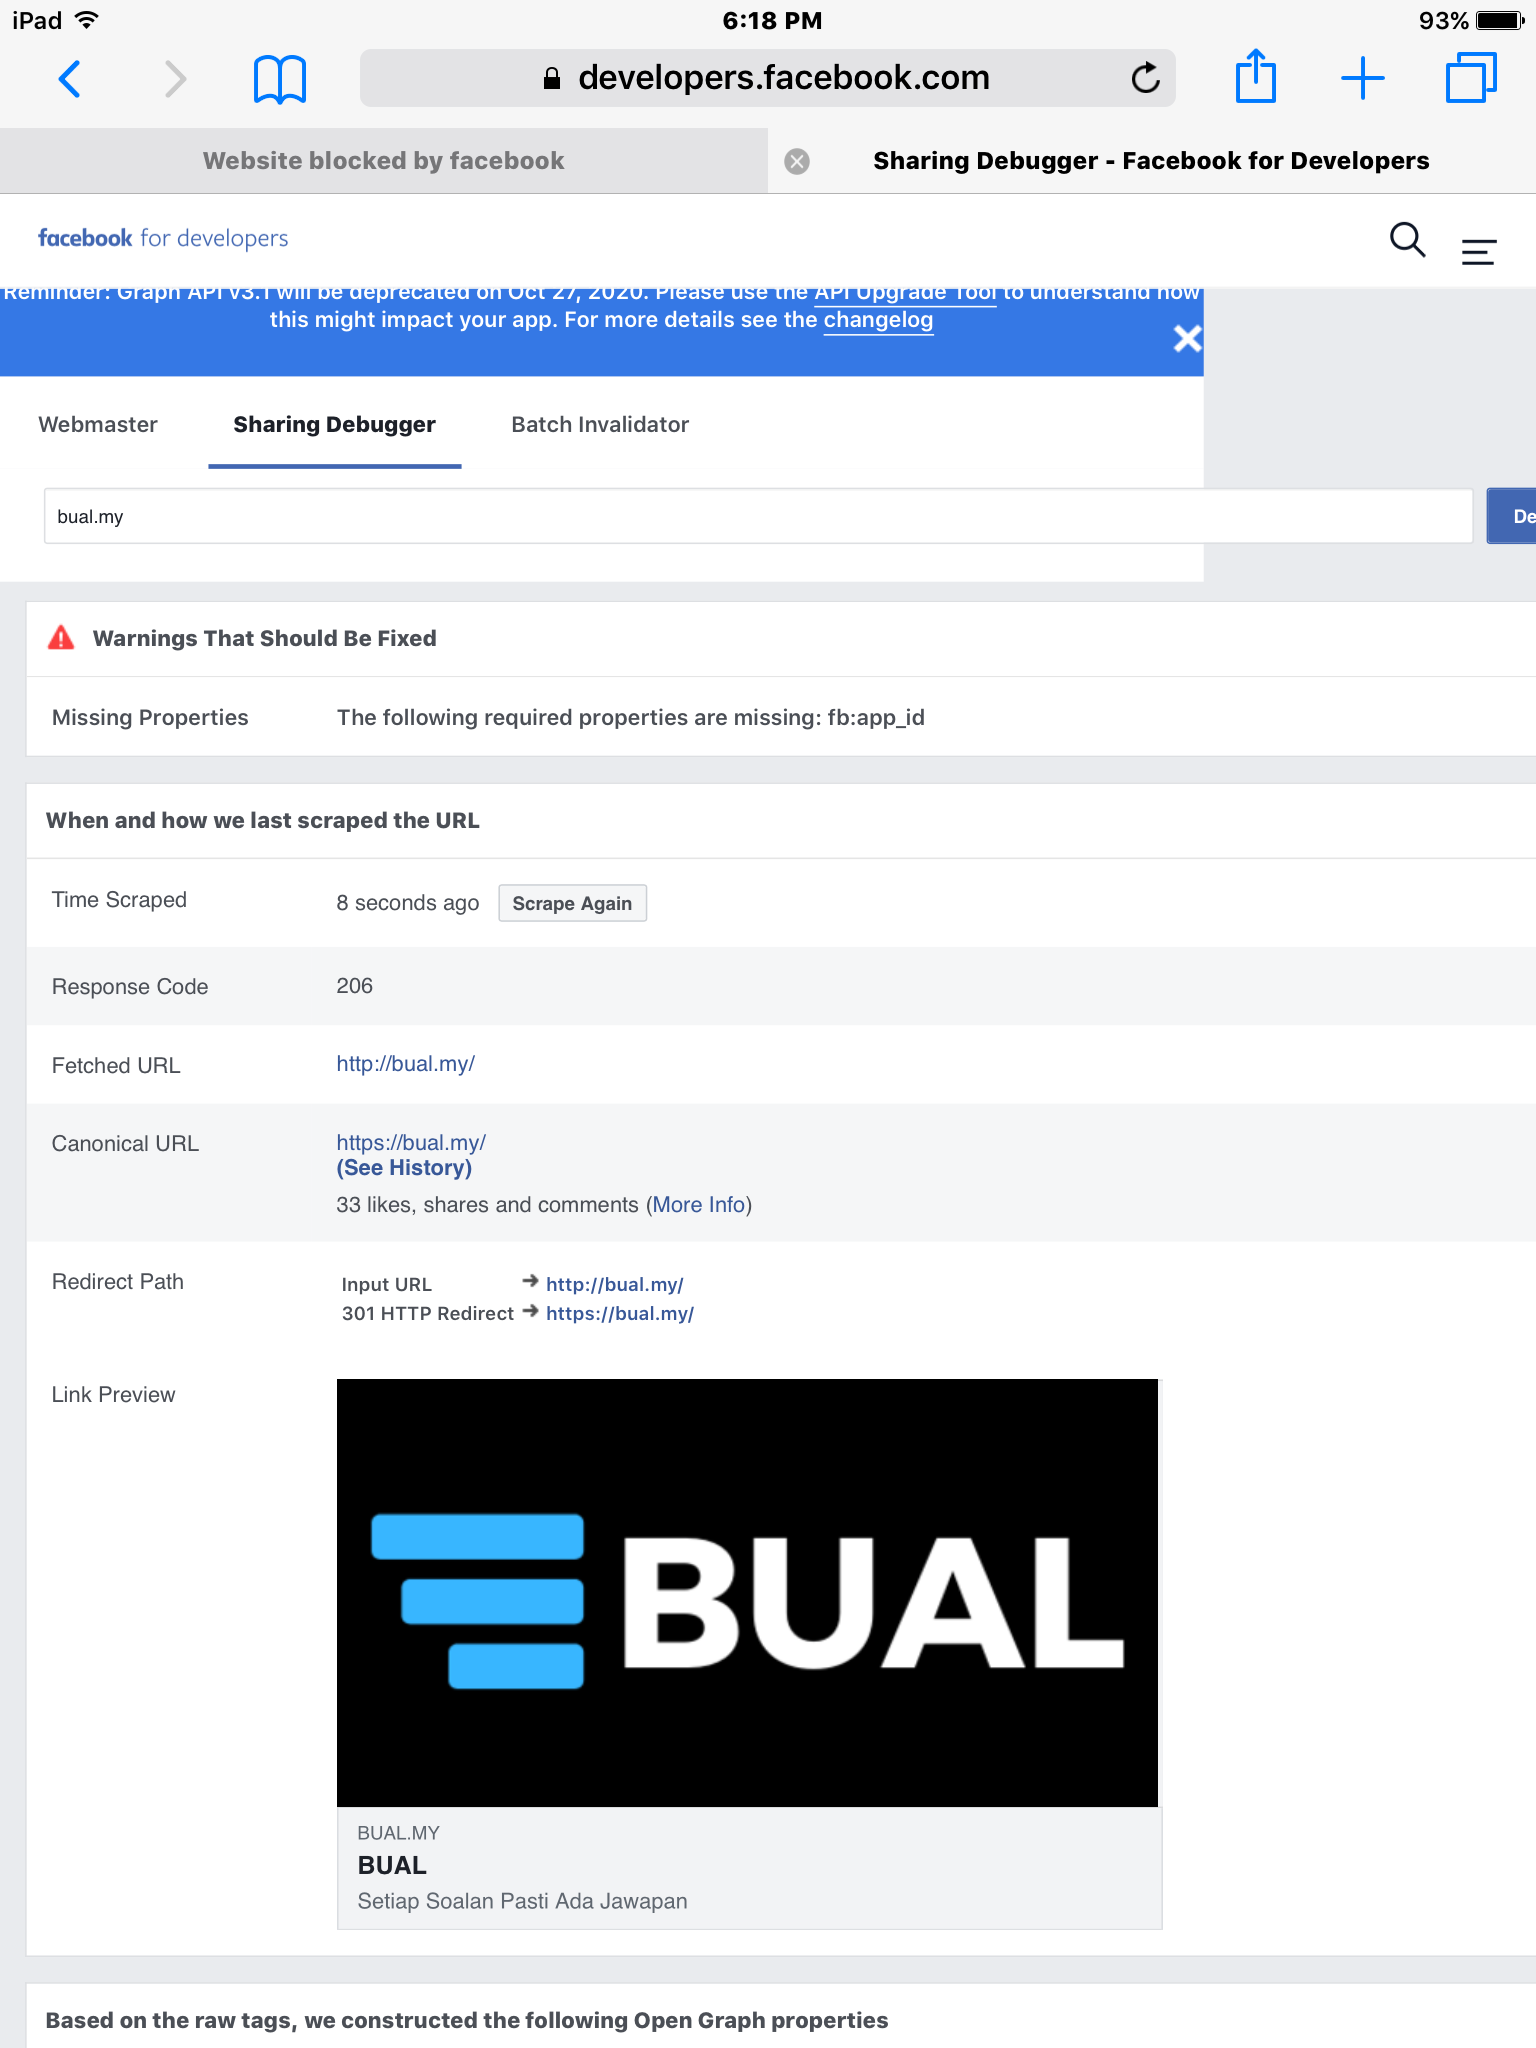
Task: Open the Batch Invalidator tab
Action: (600, 424)
